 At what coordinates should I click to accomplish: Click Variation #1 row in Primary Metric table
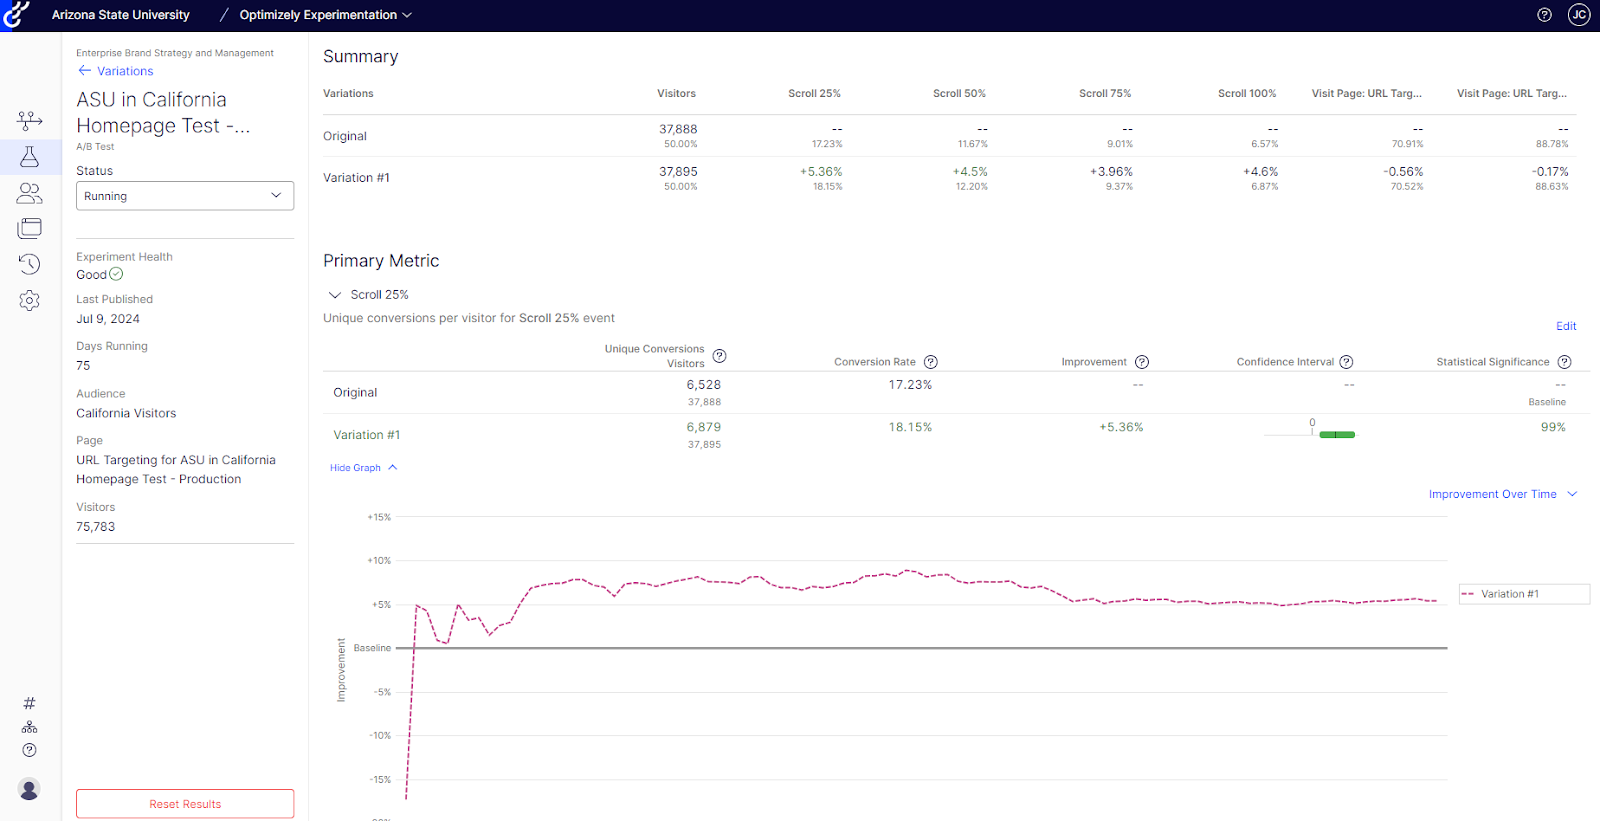956,435
